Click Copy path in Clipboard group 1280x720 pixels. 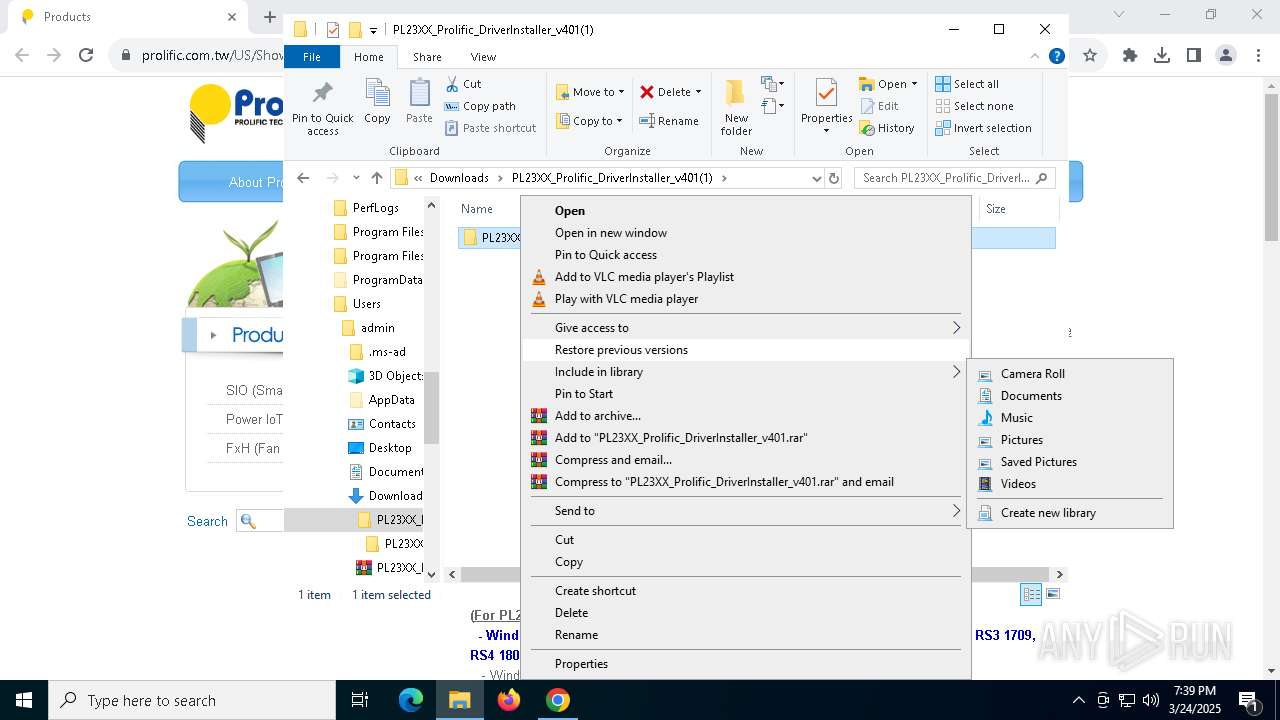480,106
